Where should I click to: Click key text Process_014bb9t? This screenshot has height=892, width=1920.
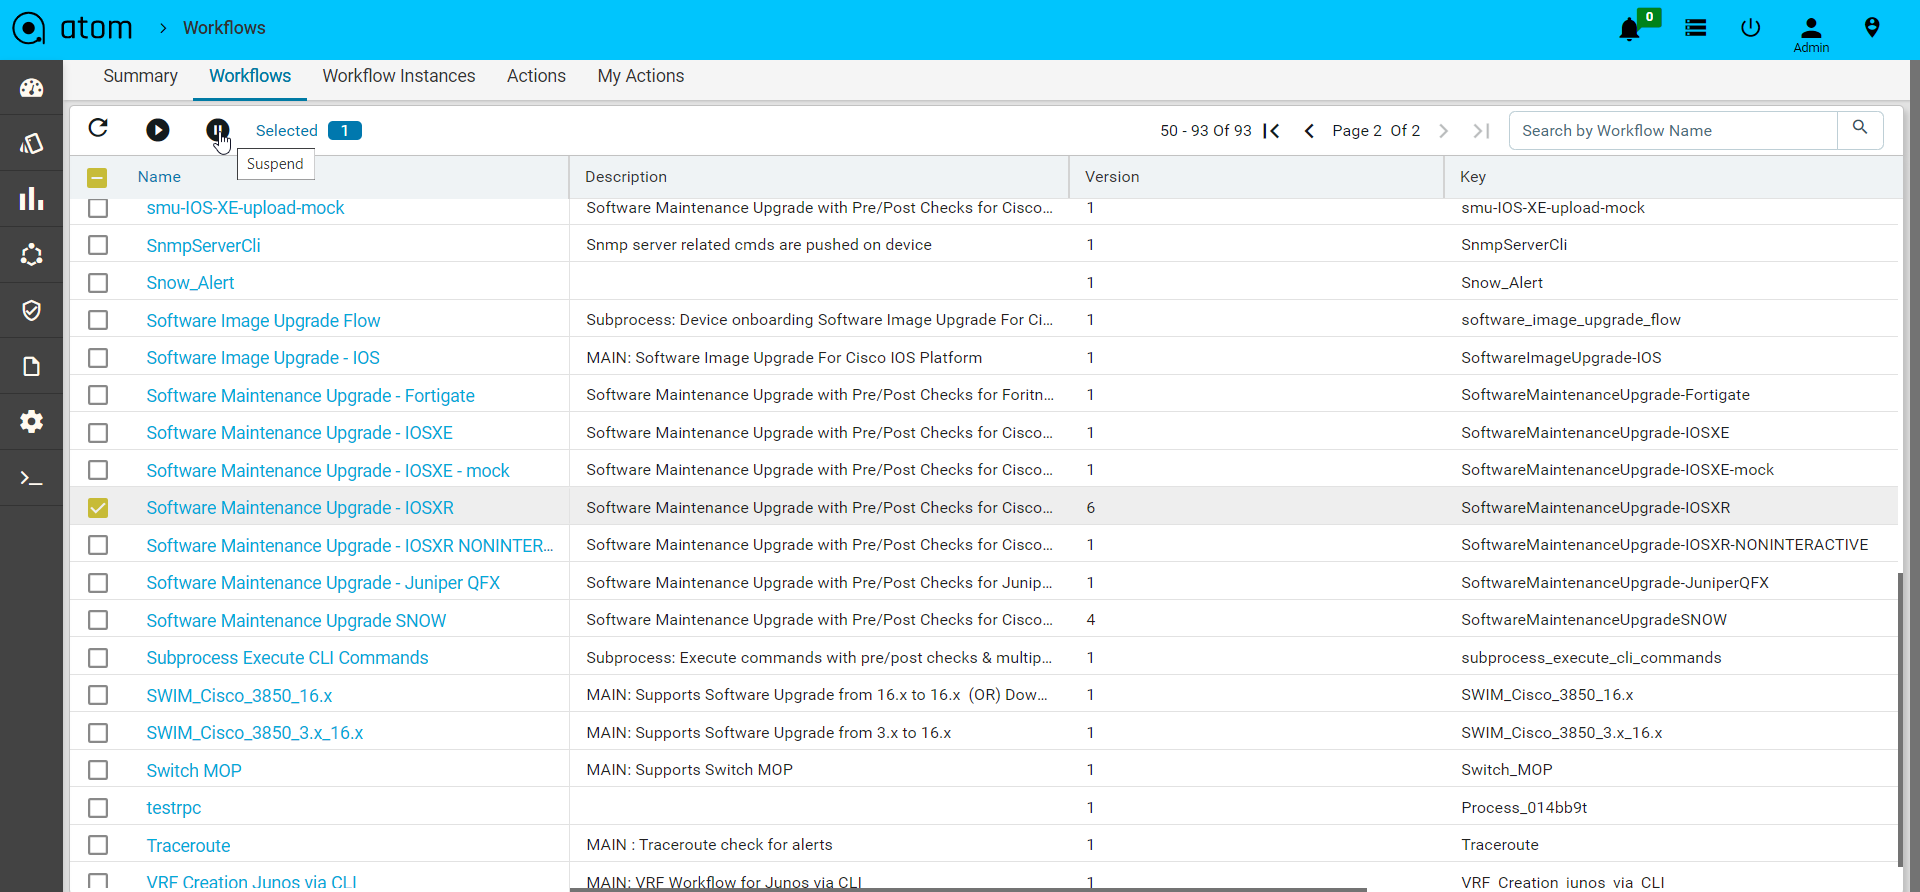point(1524,808)
